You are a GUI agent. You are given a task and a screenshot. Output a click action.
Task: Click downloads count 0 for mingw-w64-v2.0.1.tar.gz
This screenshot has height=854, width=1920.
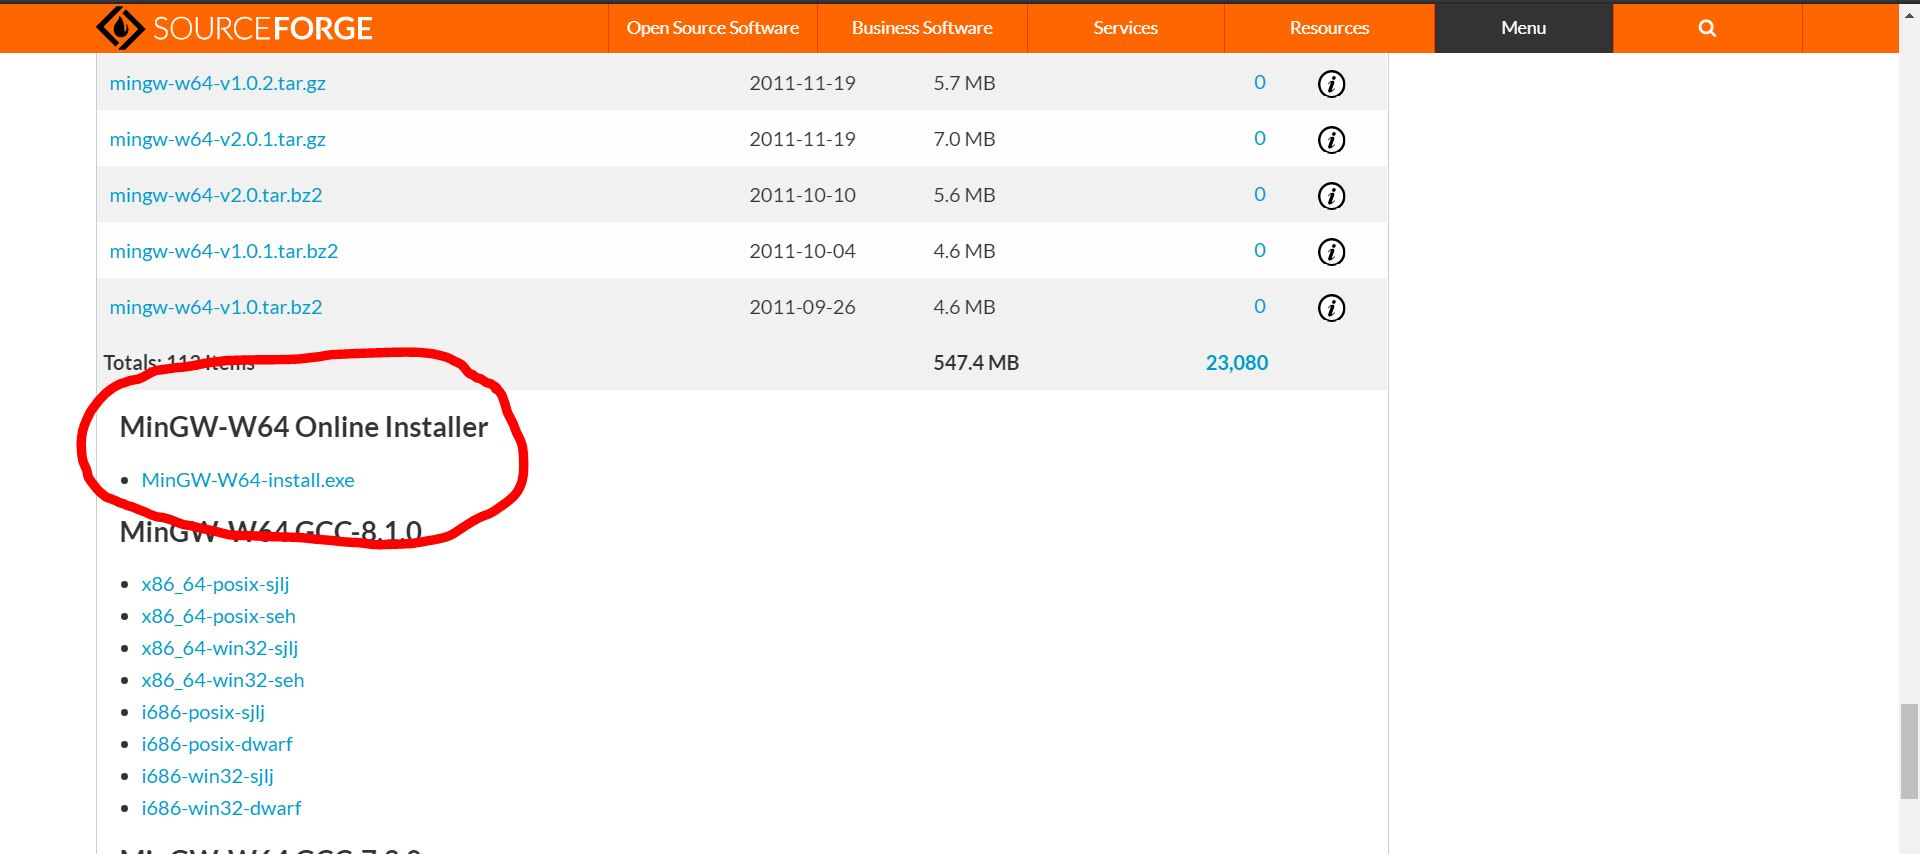click(1260, 138)
